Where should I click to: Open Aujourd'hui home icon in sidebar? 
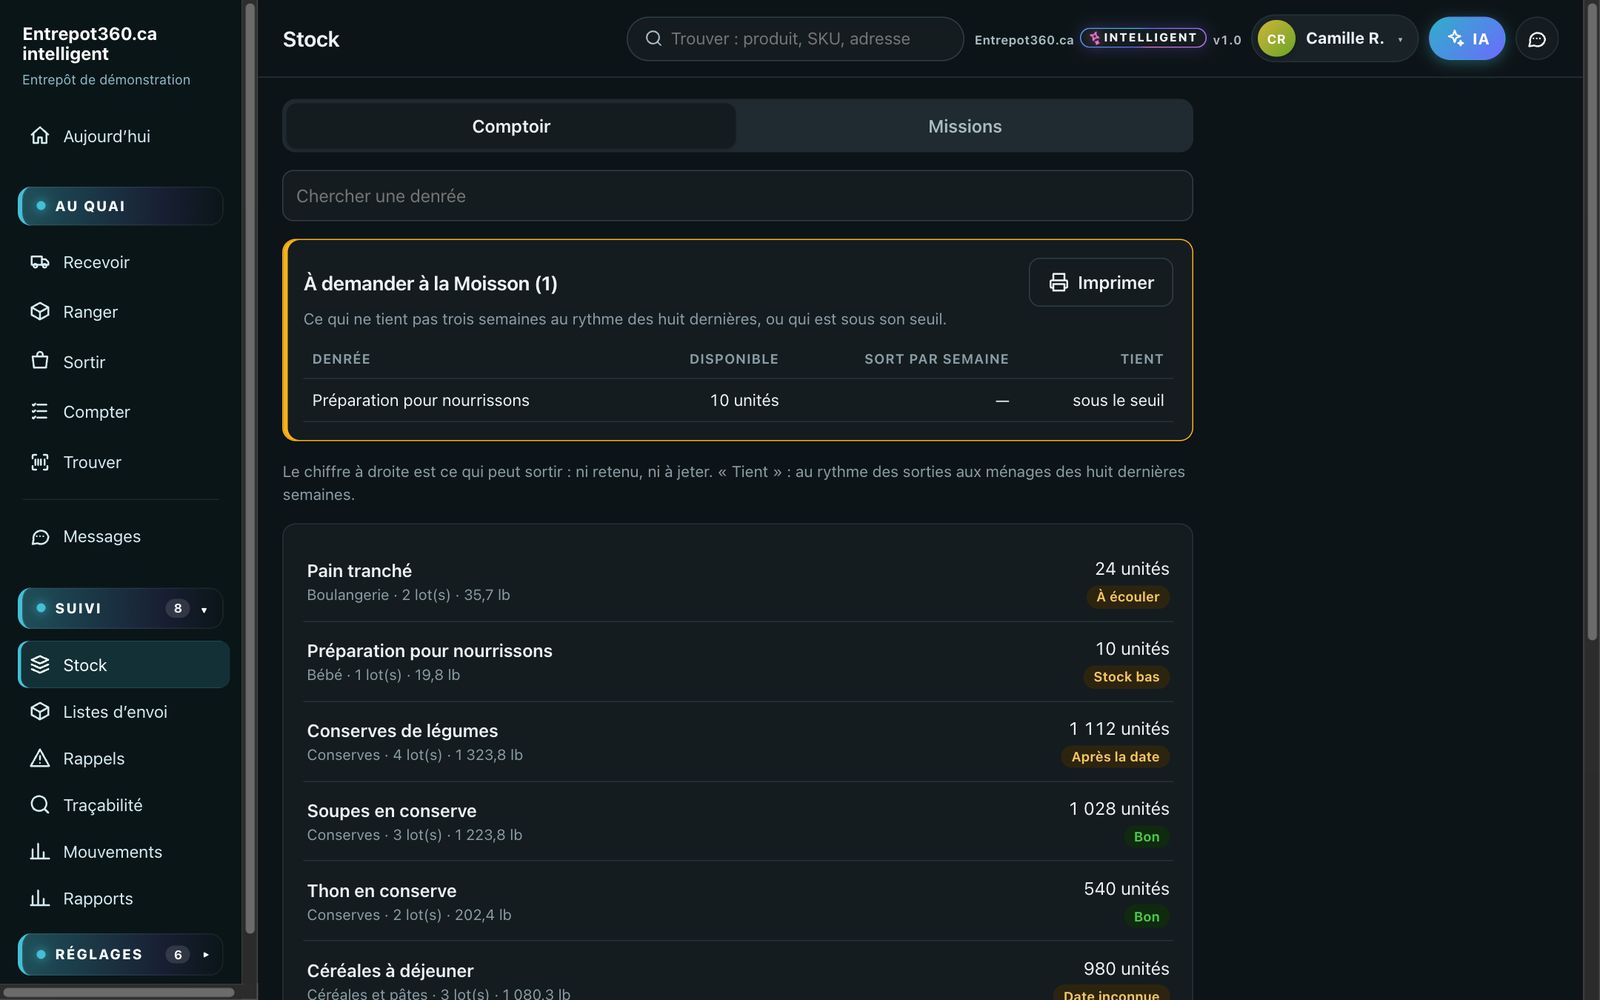[x=40, y=135]
